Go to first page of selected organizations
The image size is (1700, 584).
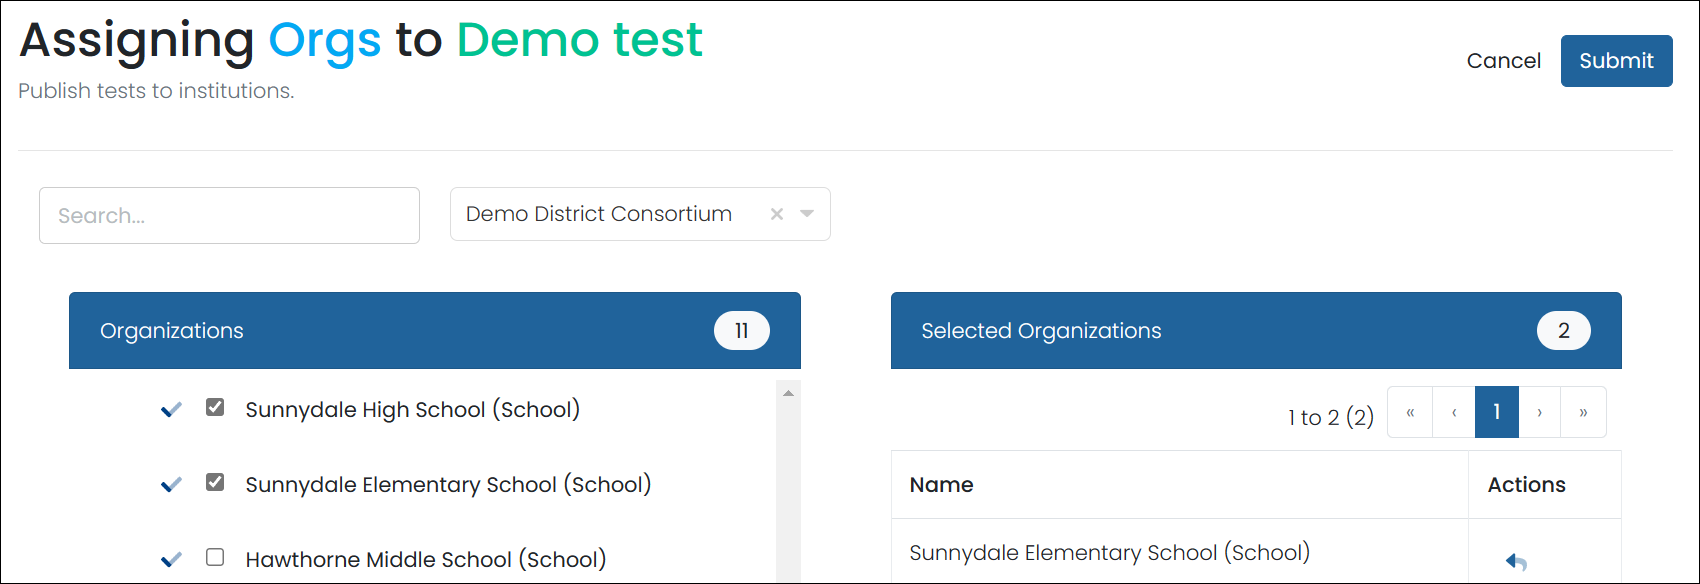click(1410, 412)
